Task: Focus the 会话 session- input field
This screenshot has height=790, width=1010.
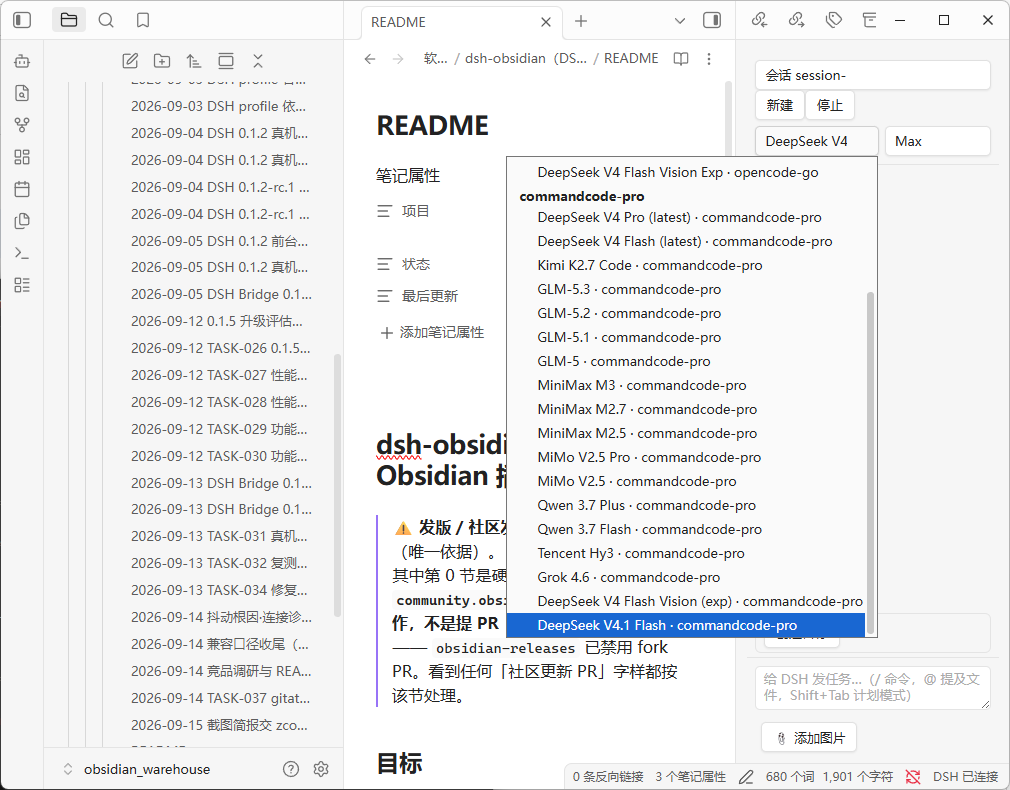Action: pos(873,75)
